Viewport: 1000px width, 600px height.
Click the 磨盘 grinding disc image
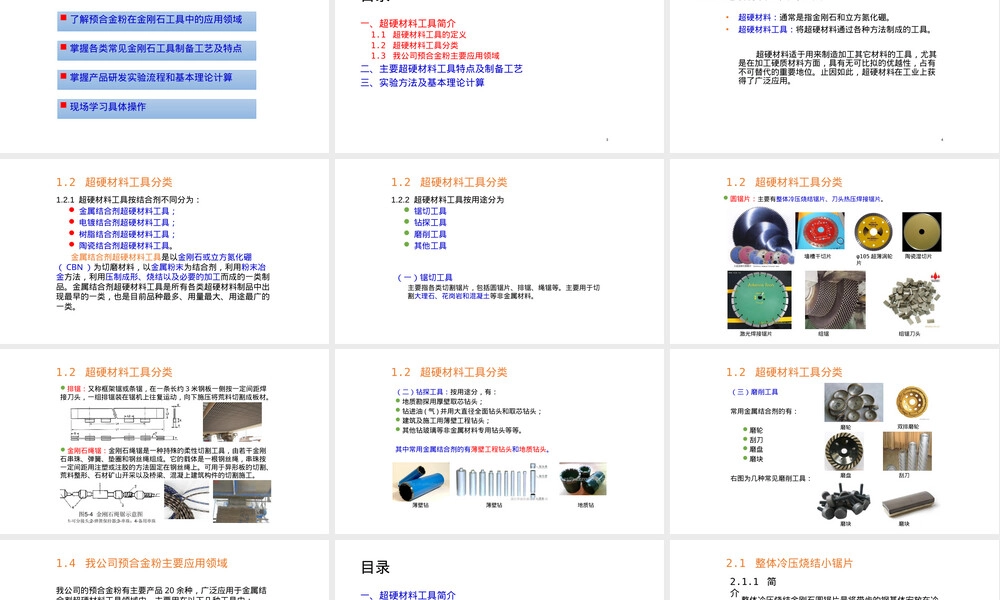(x=844, y=451)
